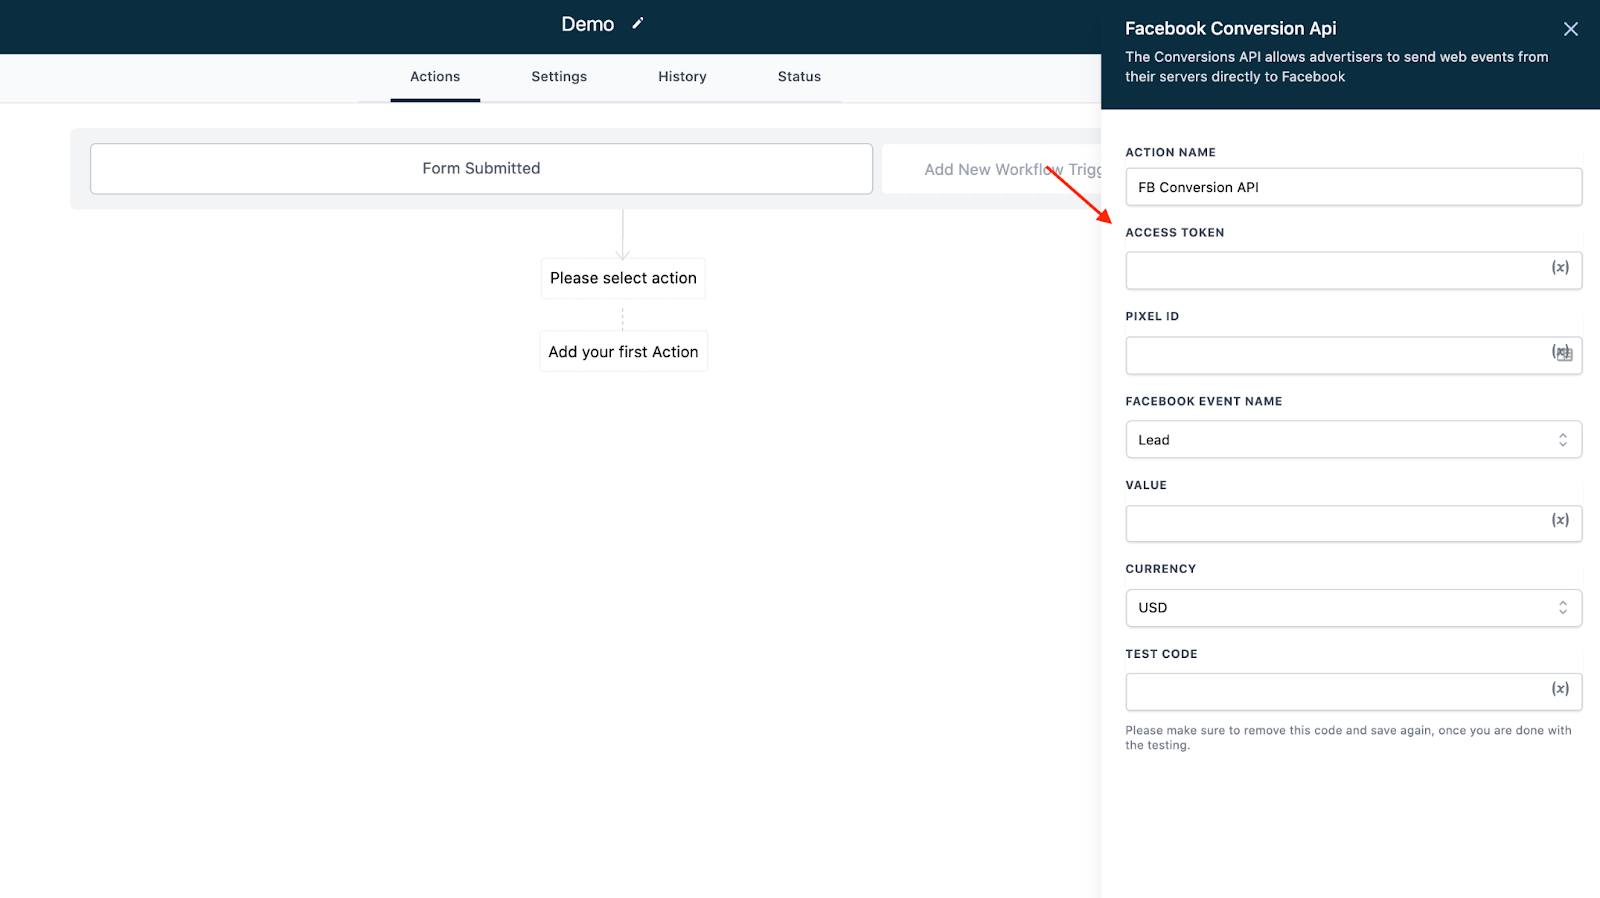Open Currency dropdown showing USD
This screenshot has width=1600, height=898.
click(x=1353, y=608)
